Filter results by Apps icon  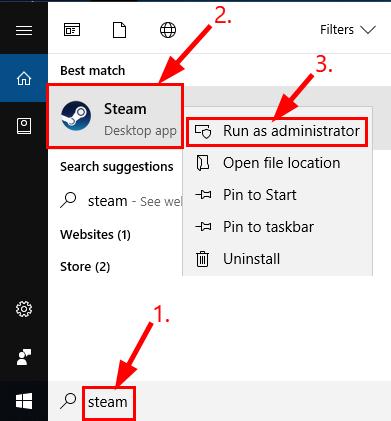pos(72,30)
